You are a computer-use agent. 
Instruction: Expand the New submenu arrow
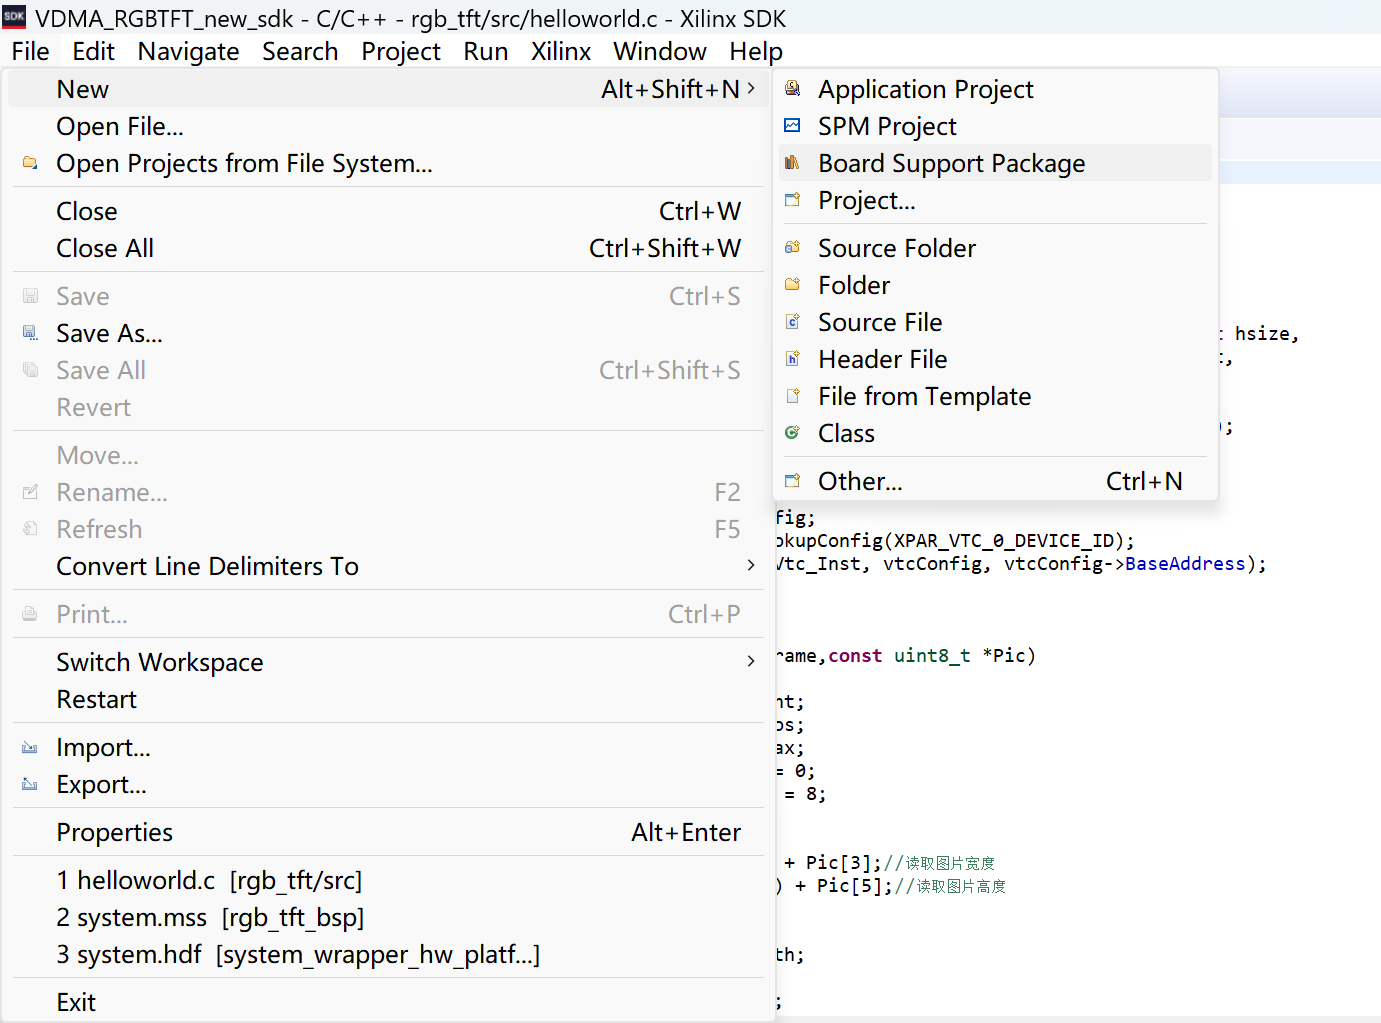(x=751, y=89)
